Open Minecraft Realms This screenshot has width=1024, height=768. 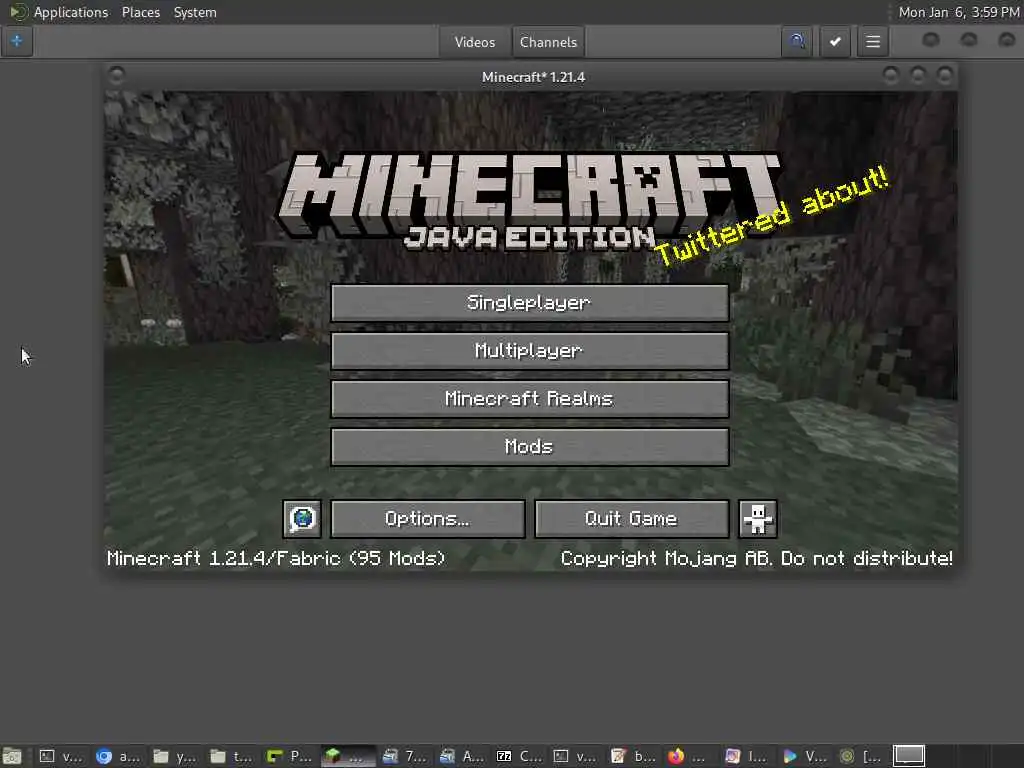[530, 398]
